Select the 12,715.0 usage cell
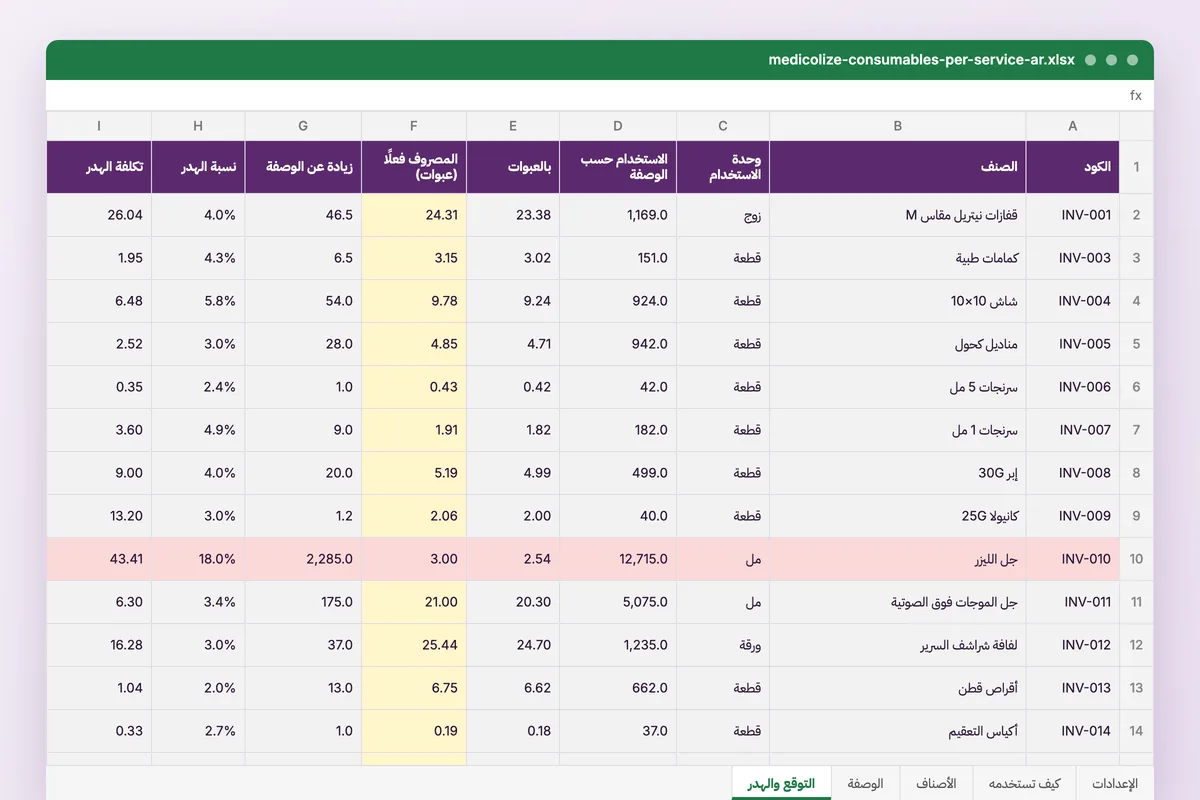1200x800 pixels. click(618, 559)
